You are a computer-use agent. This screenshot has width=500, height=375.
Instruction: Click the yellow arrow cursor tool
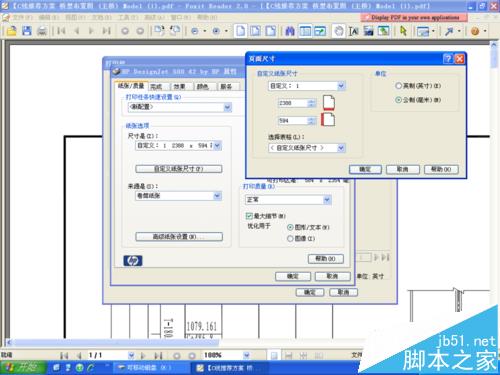pyautogui.click(x=403, y=31)
